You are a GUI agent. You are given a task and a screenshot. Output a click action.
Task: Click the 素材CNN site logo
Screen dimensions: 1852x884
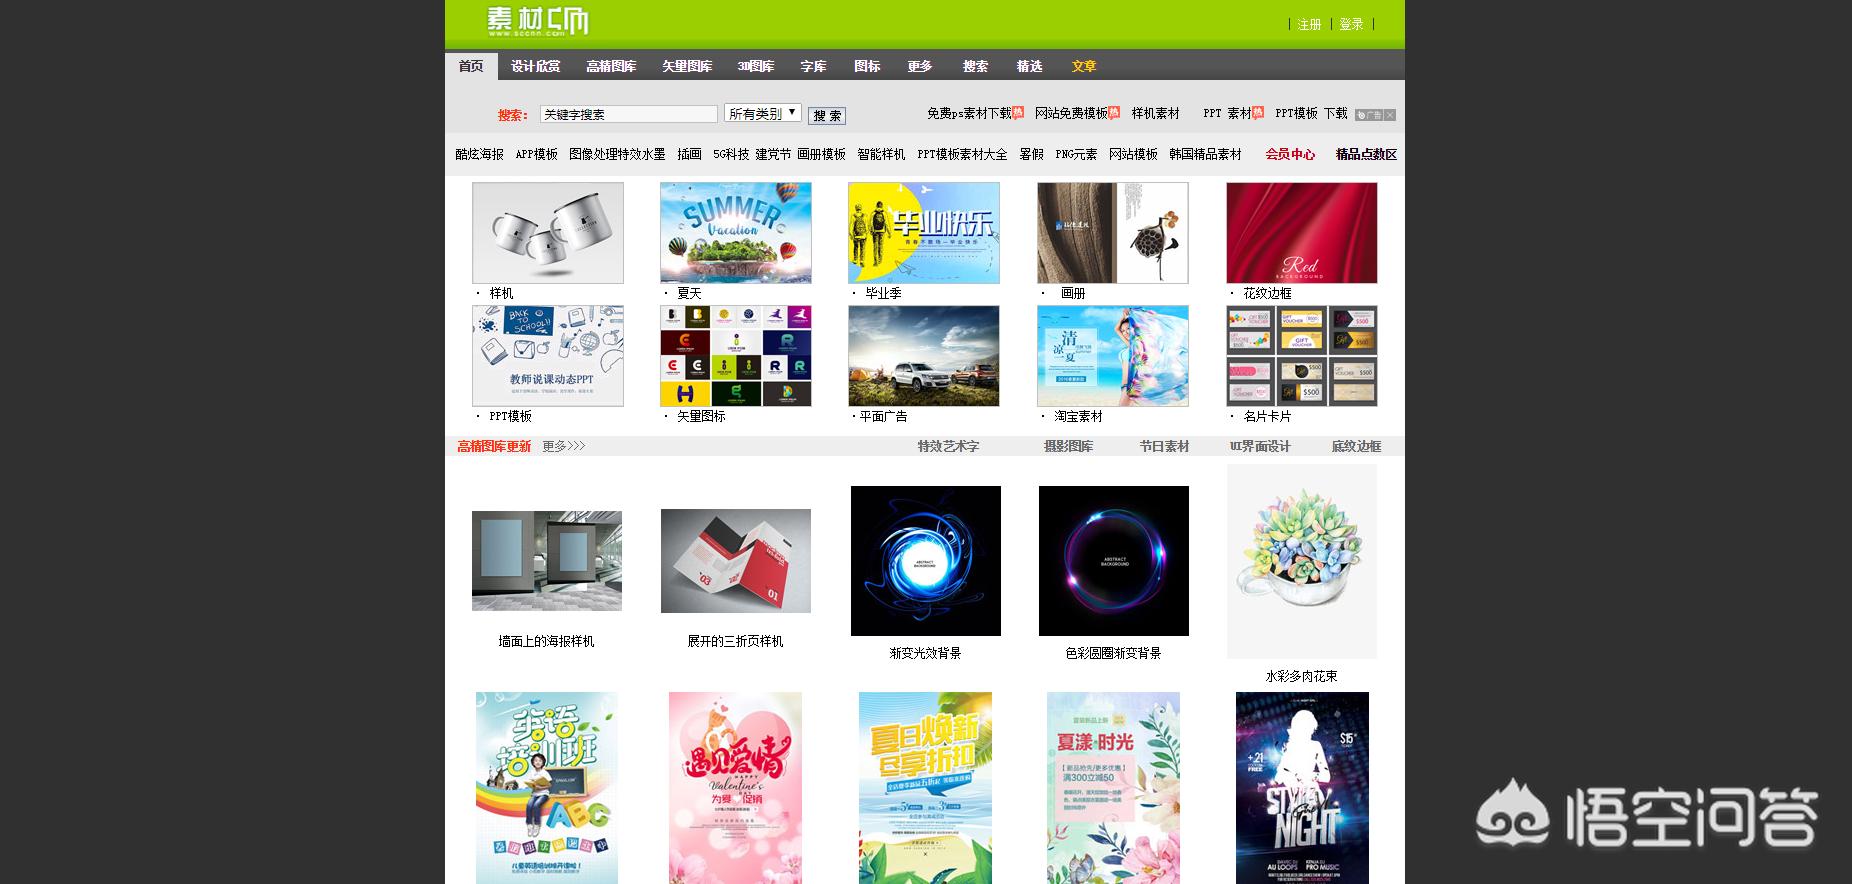pos(538,21)
